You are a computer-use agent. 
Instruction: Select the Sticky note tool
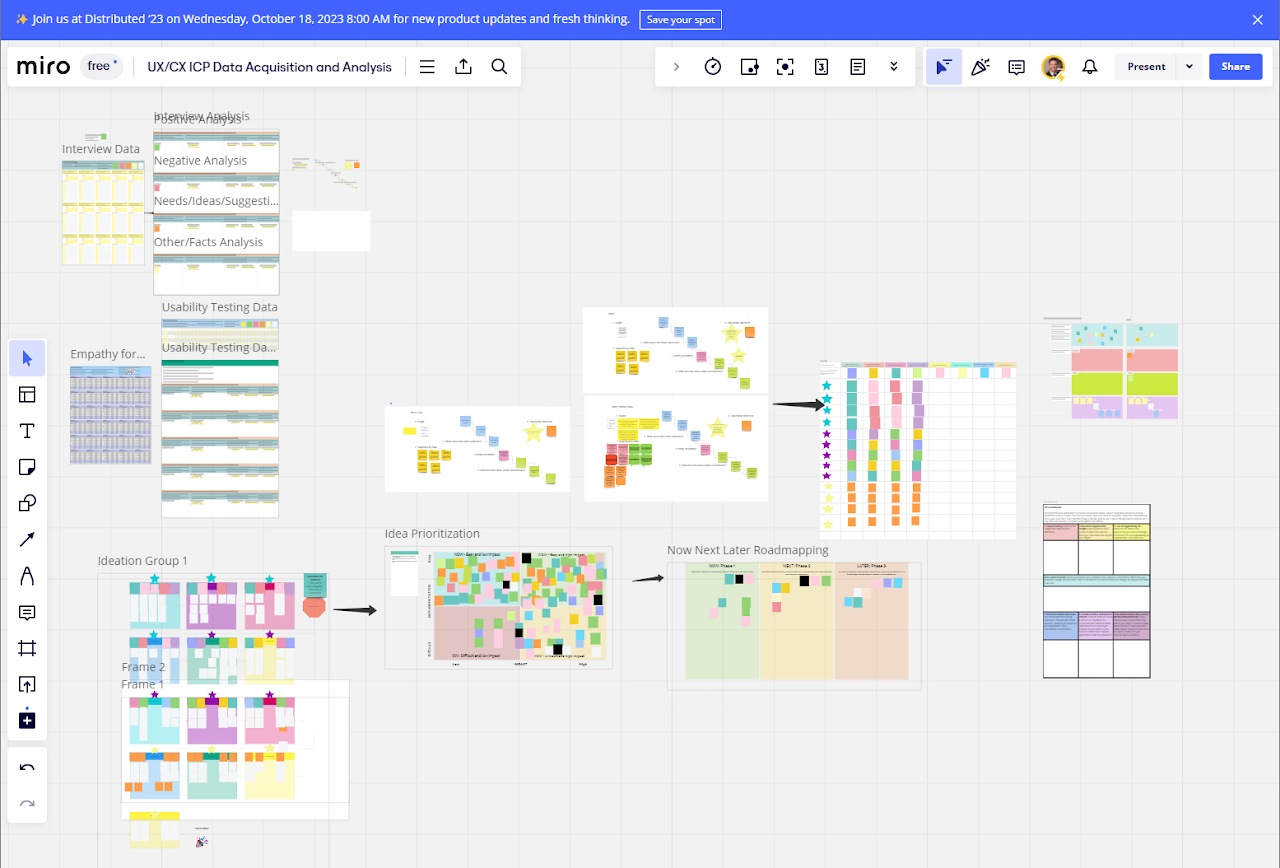coord(27,467)
